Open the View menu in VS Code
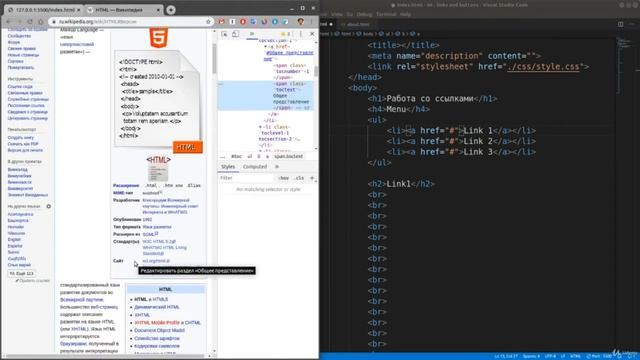Screen dimensions: 640x360 (337, 14)
